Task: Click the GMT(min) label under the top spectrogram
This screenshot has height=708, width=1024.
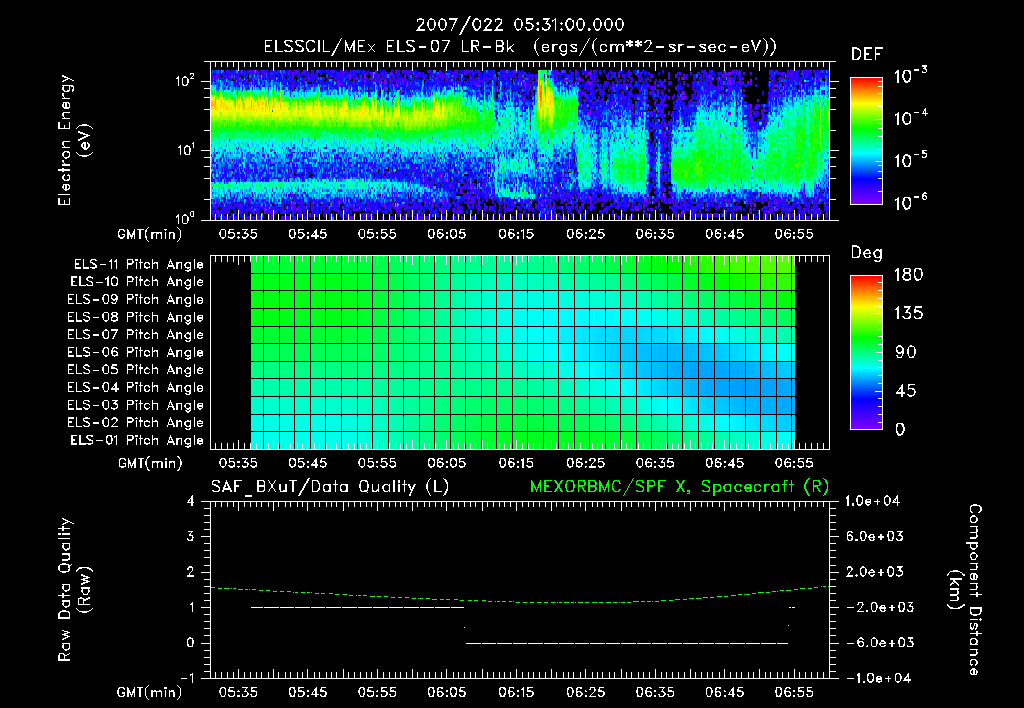Action: pos(150,234)
